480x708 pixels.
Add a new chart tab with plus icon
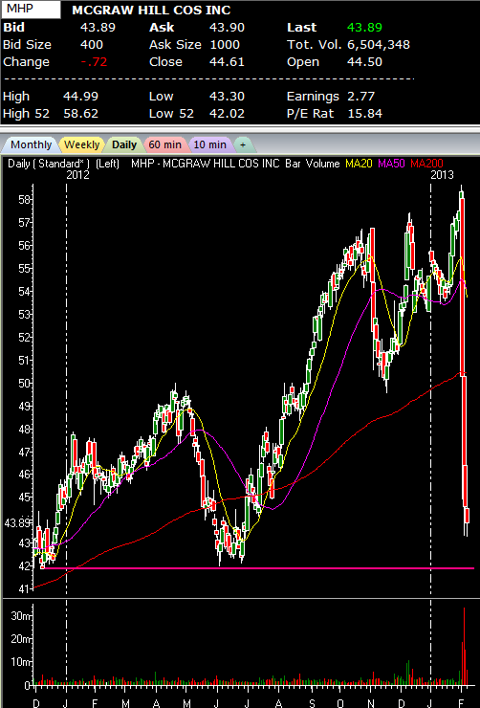pos(243,145)
